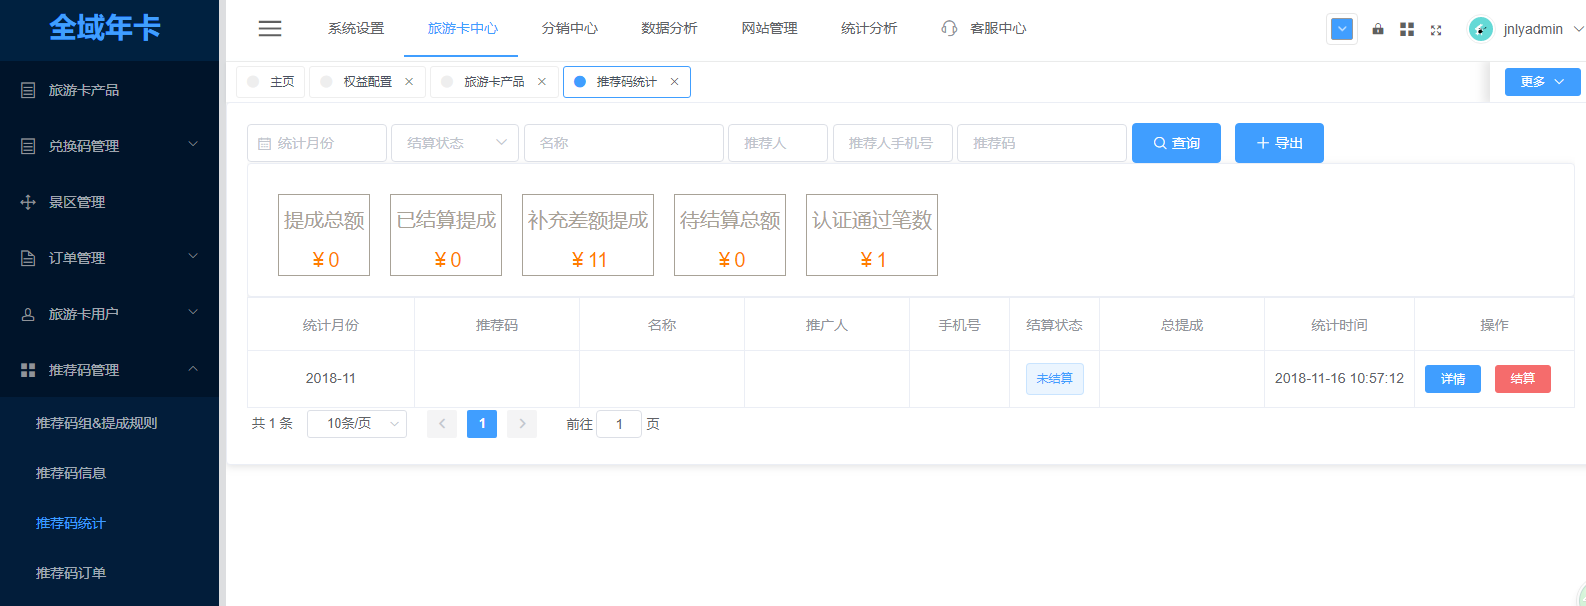
Task: Expand the 旅游卡用户 sidebar menu
Action: click(x=193, y=312)
